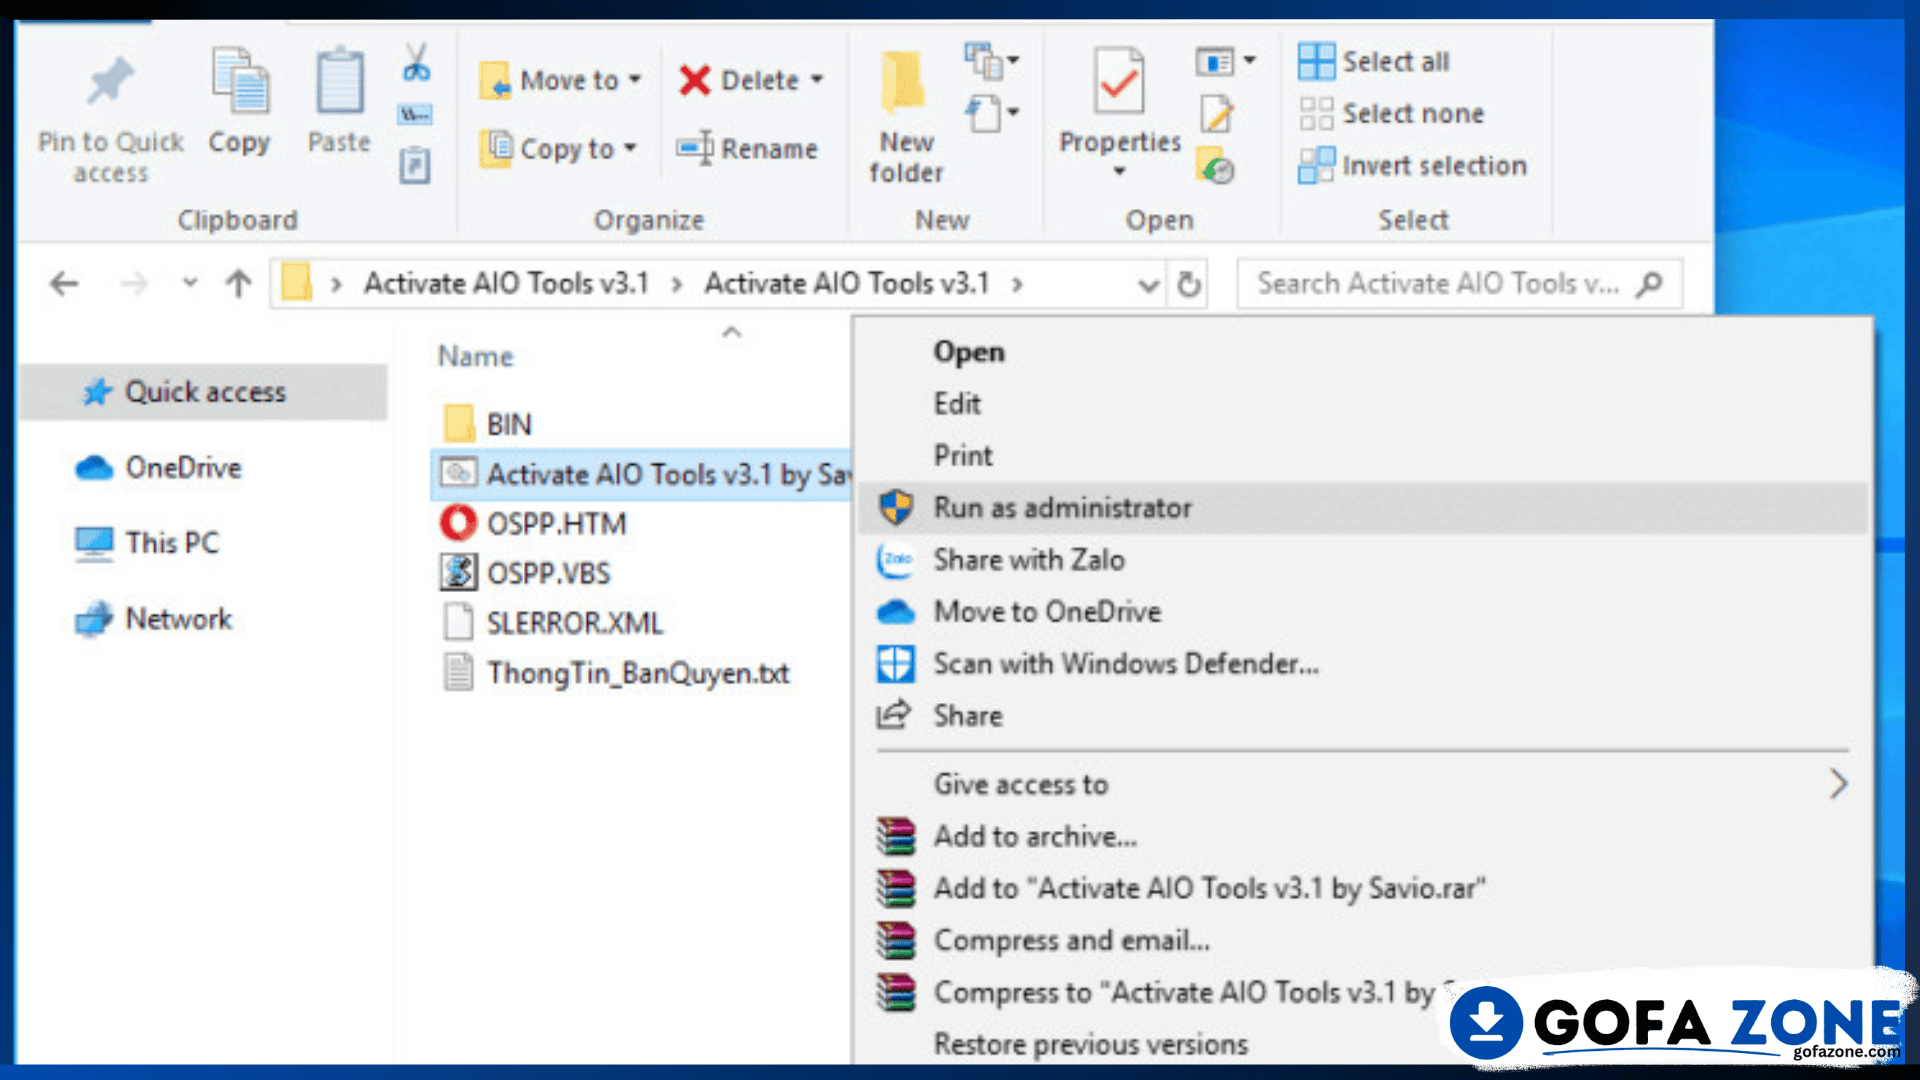Click the Copy icon in Clipboard group
This screenshot has height=1080, width=1920.
click(x=239, y=82)
